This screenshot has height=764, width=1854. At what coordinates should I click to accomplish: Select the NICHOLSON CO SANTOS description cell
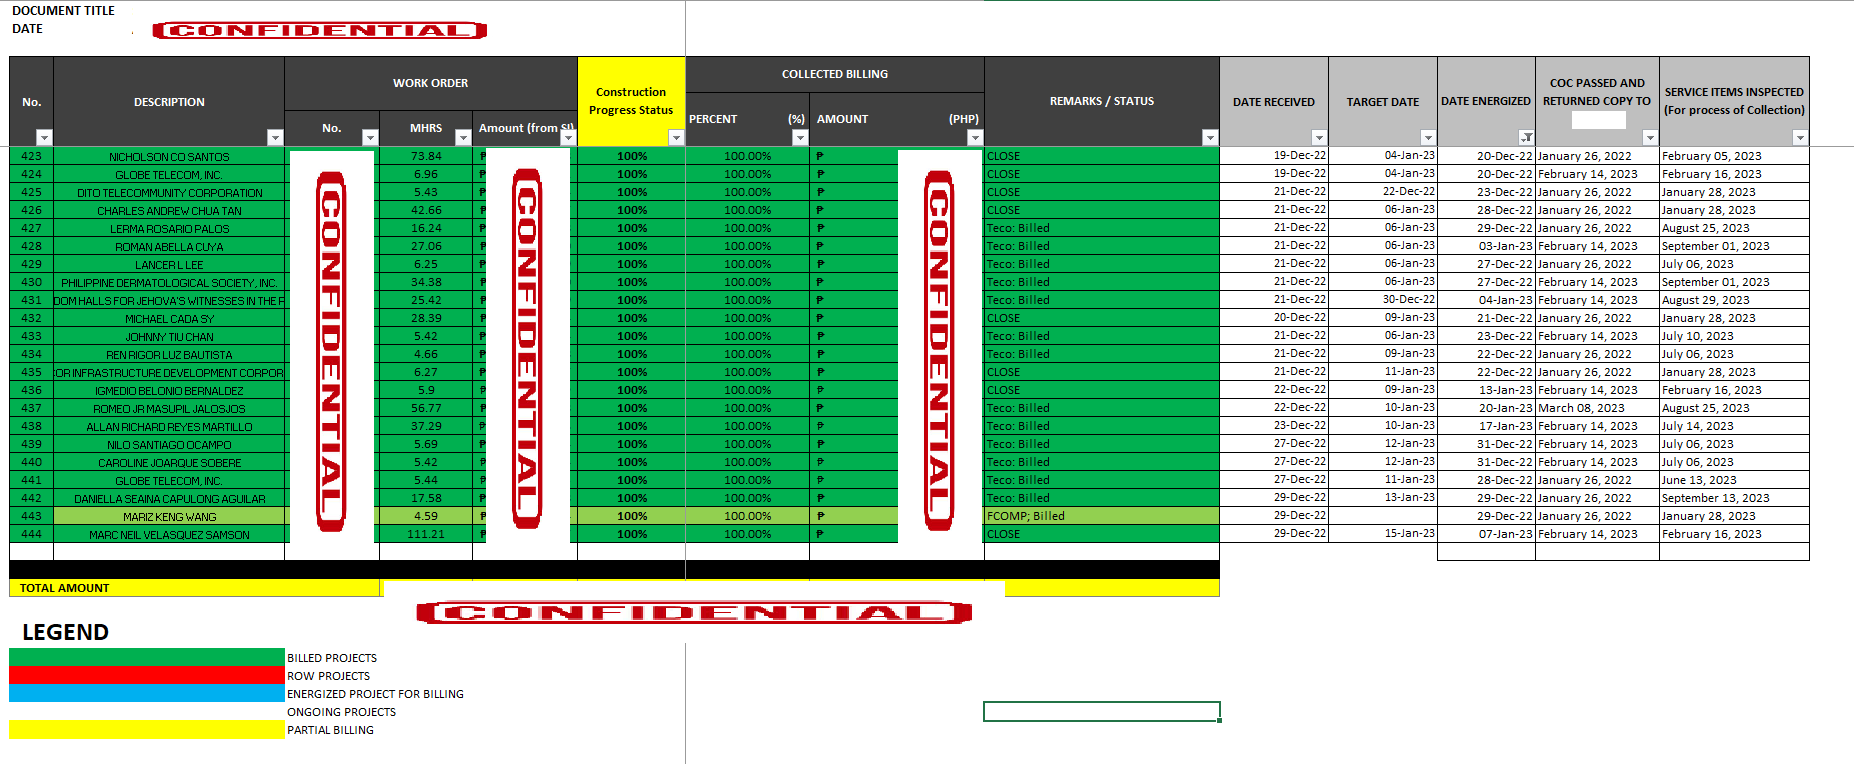click(x=169, y=157)
